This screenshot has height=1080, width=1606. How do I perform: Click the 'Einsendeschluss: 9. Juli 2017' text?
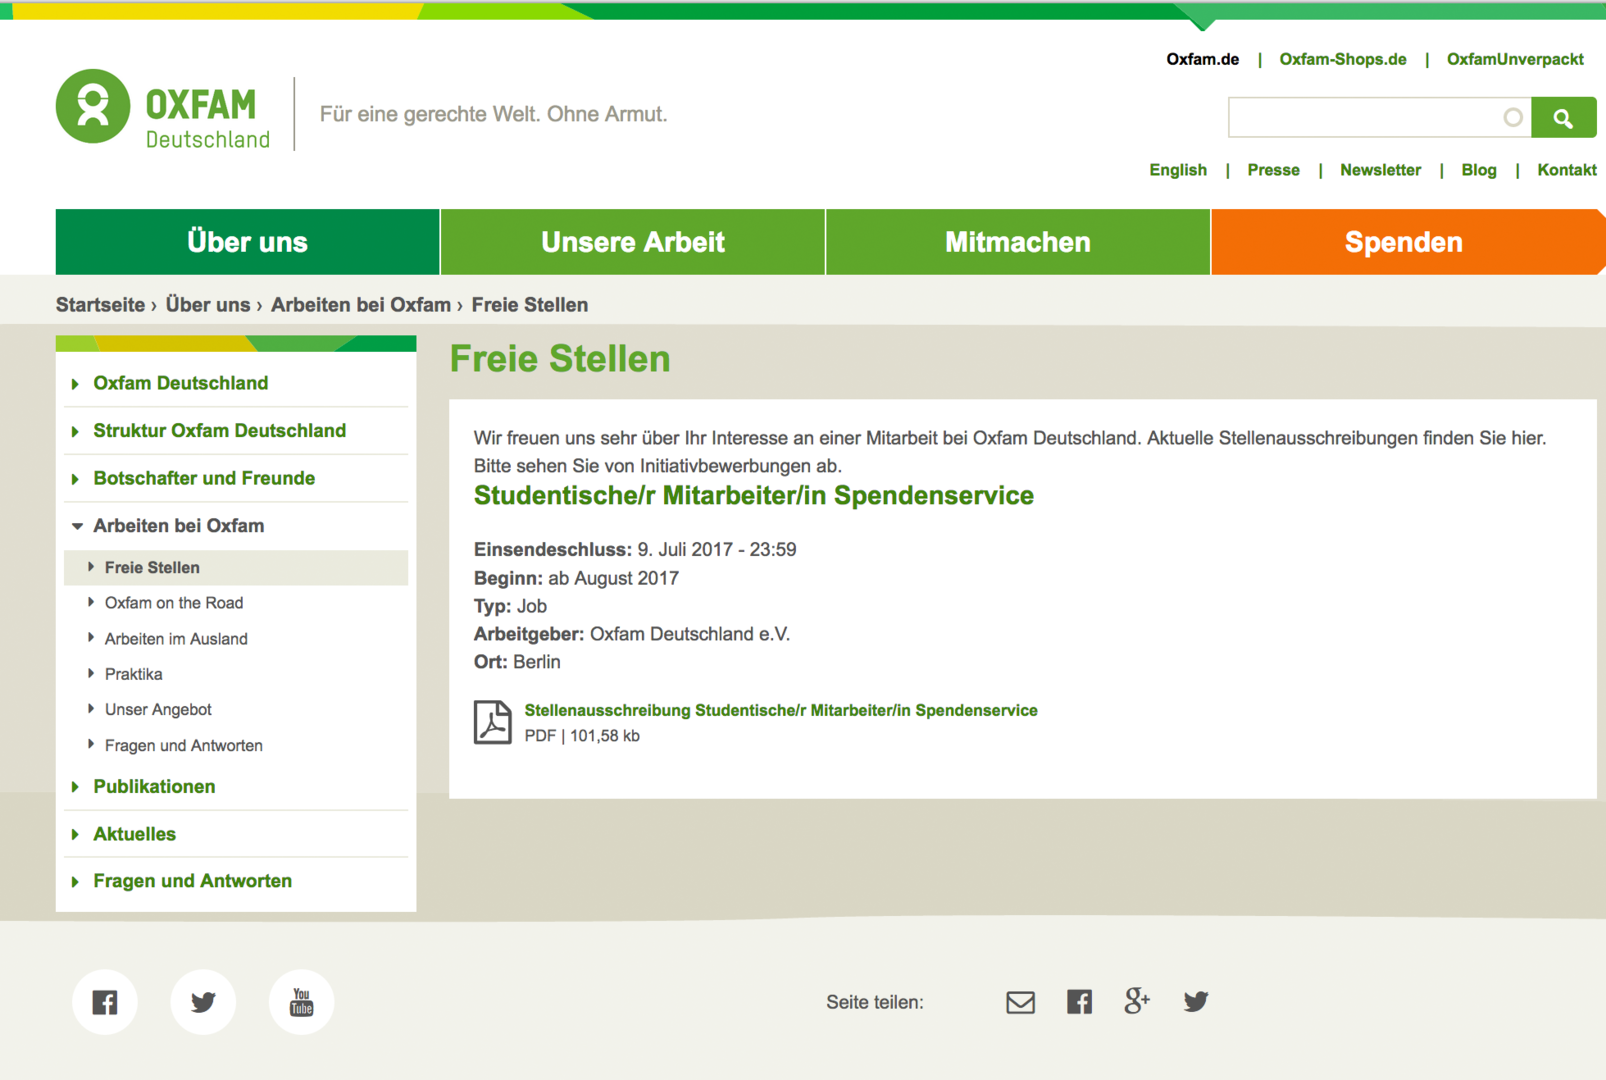[x=635, y=550]
